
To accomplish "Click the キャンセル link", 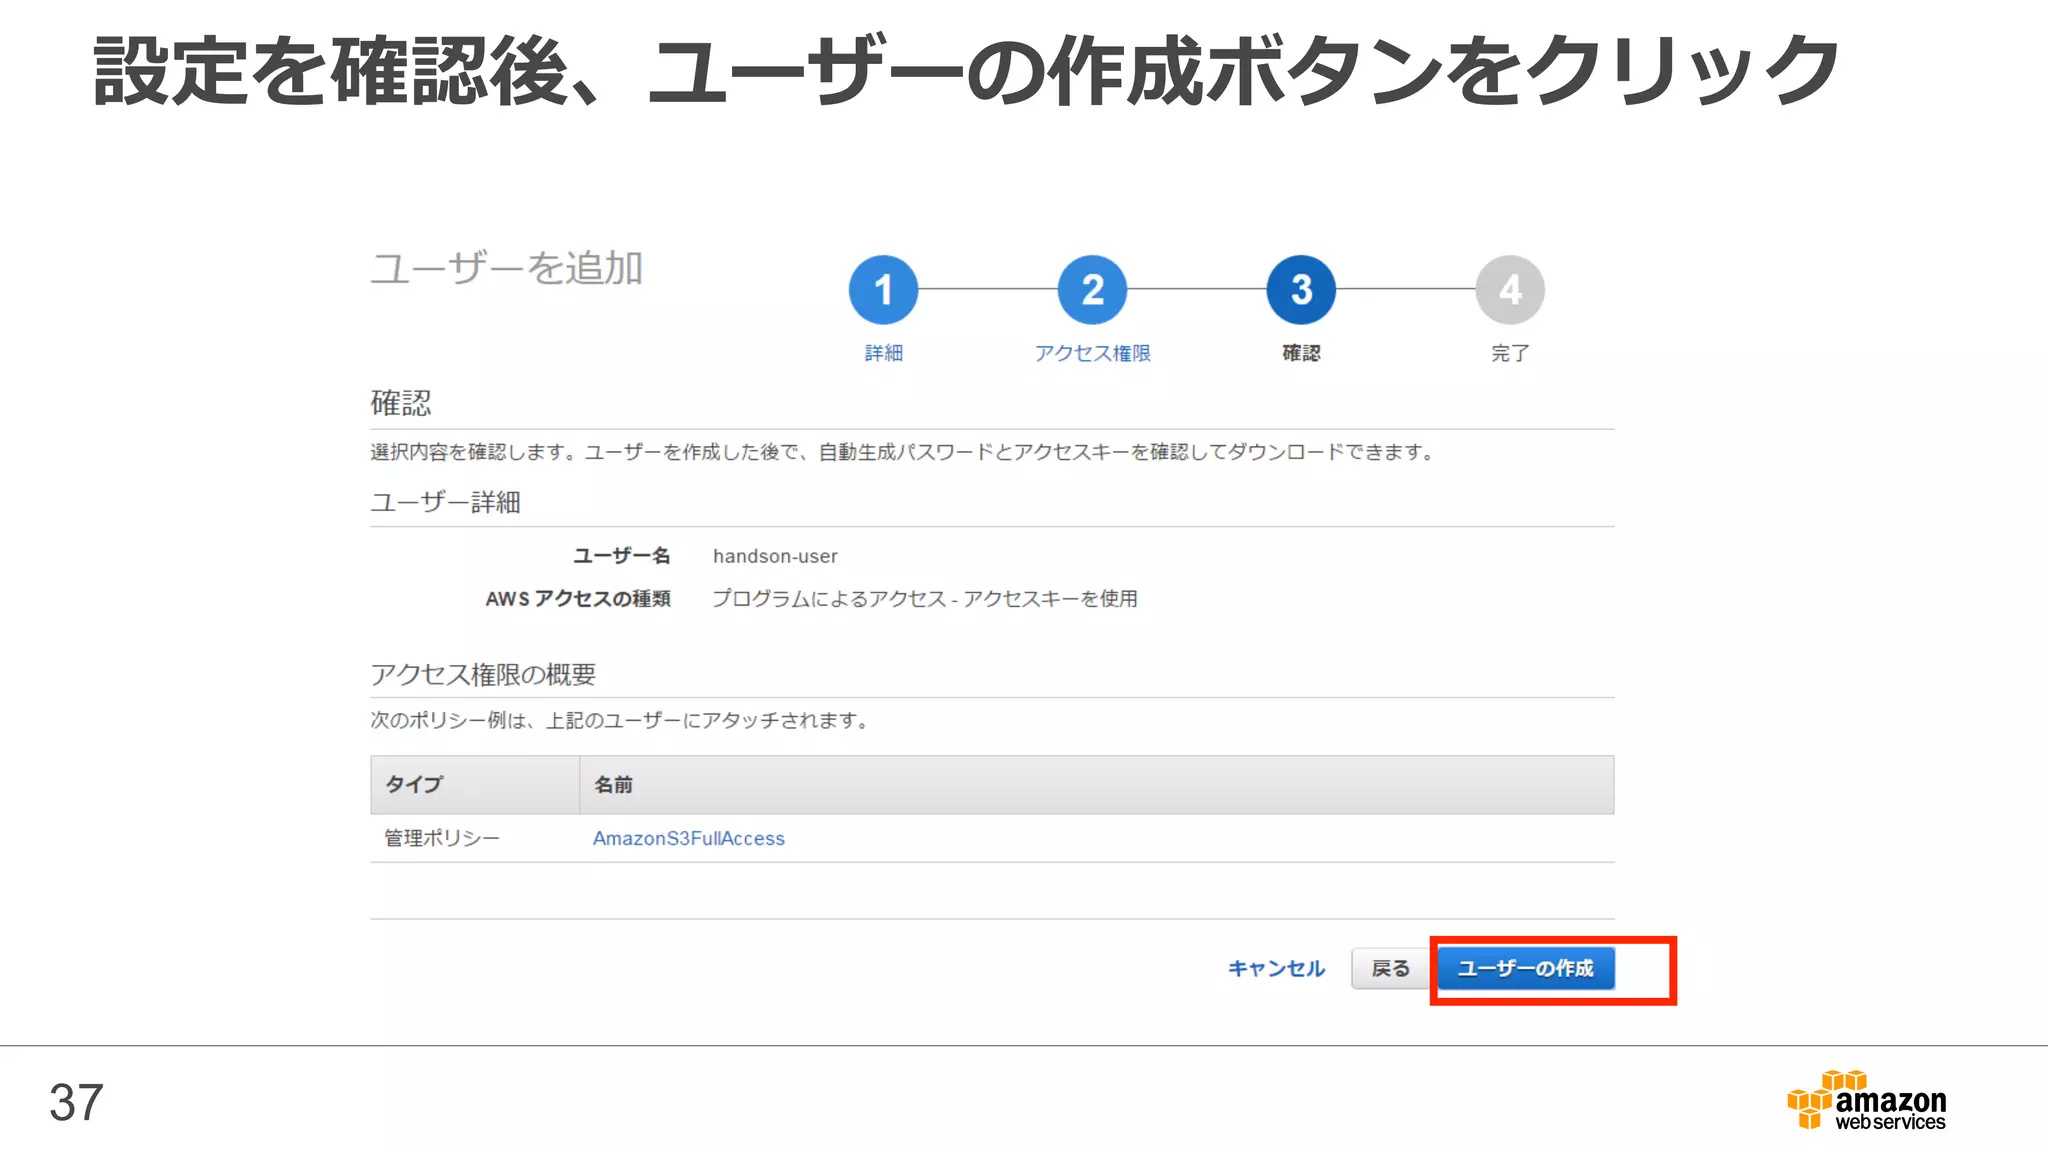I will coord(1276,968).
